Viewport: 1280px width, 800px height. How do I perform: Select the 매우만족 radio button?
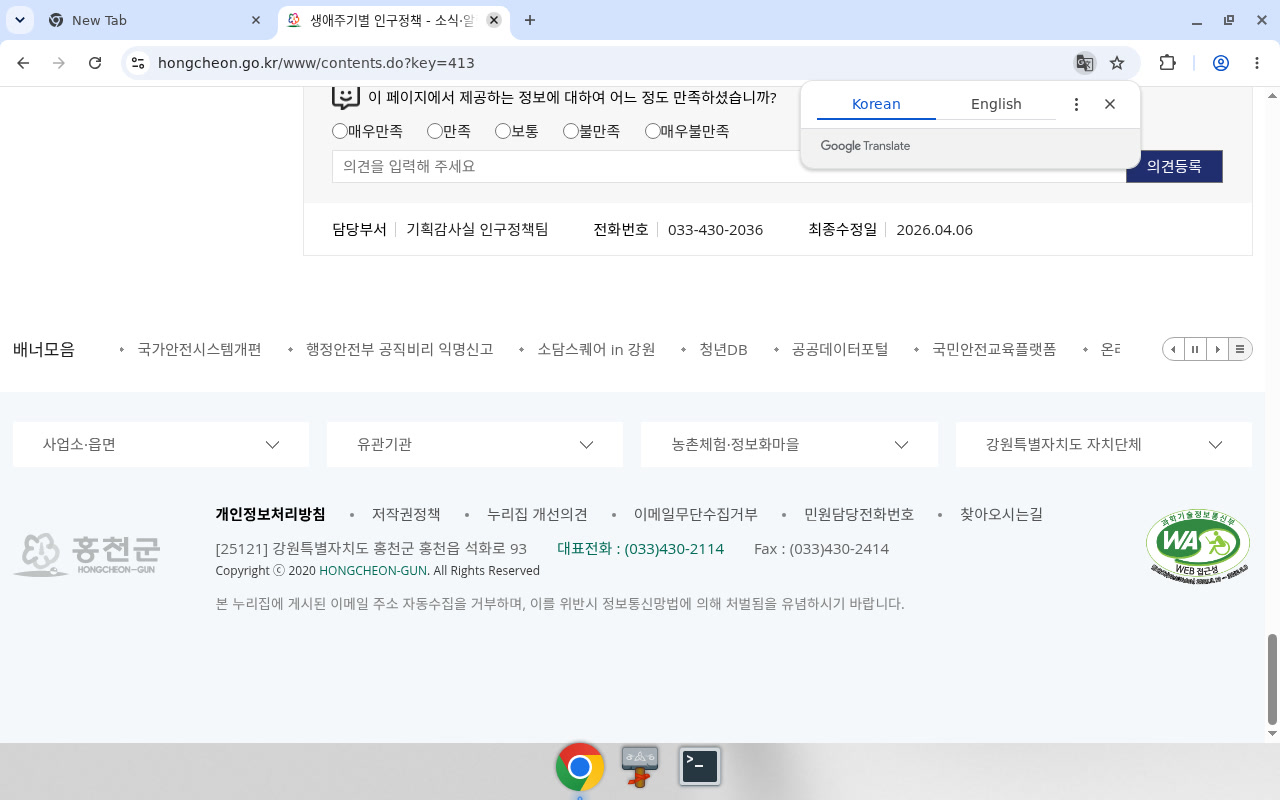tap(340, 131)
